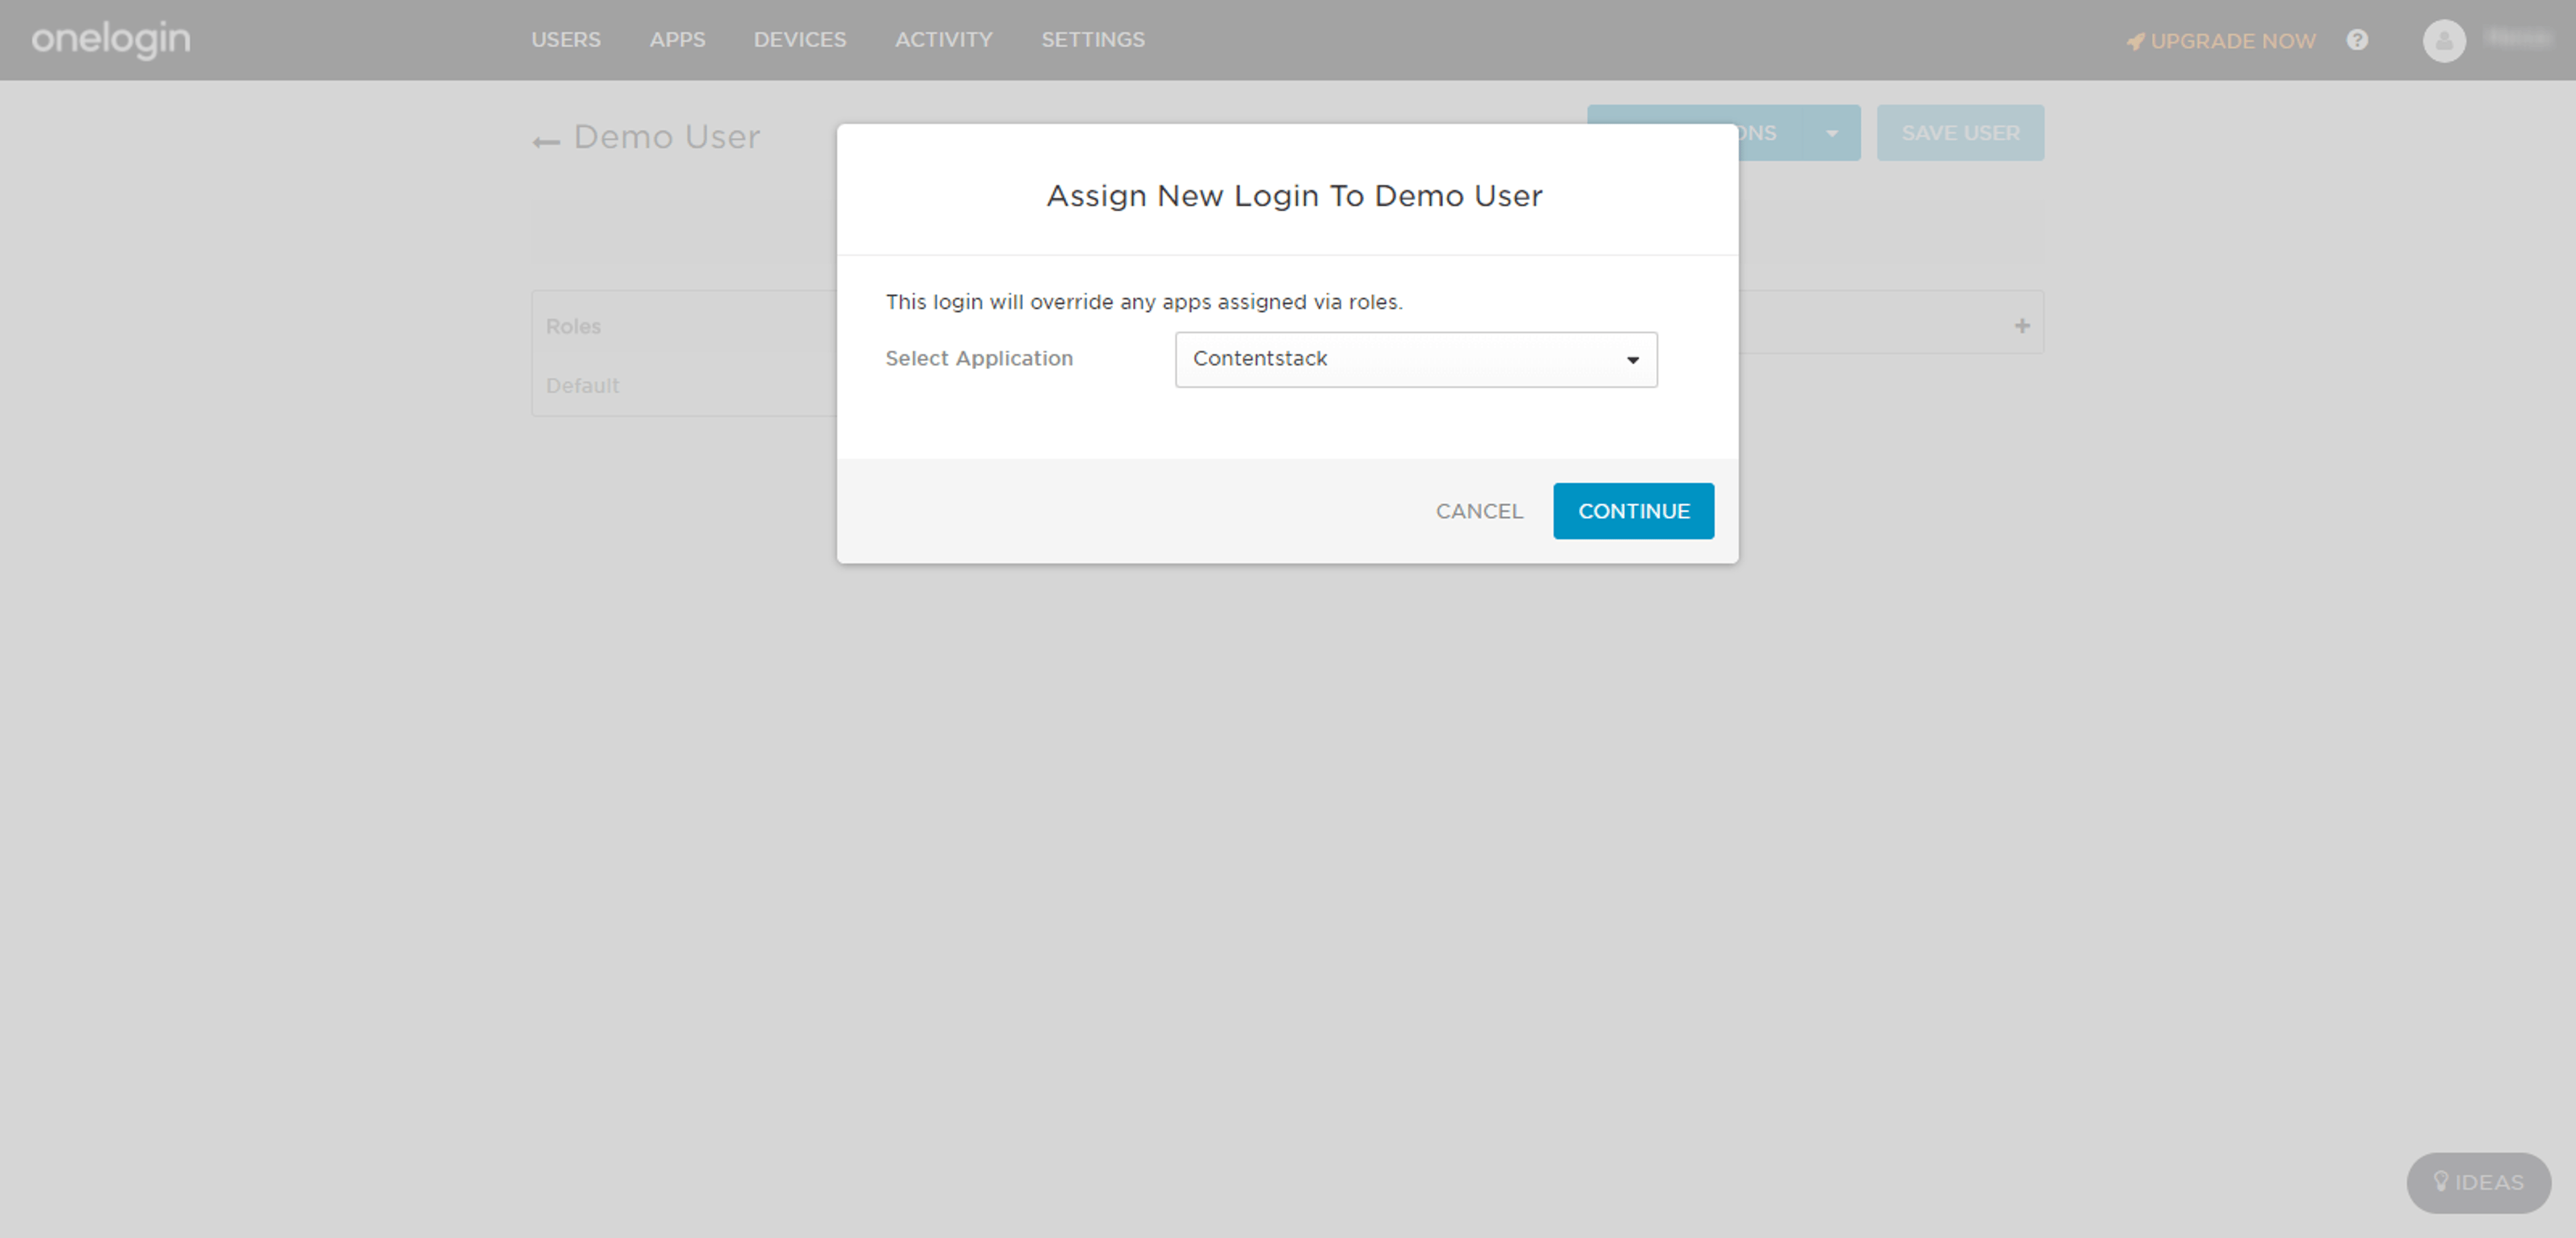Click Cancel in the dialog

pos(1479,511)
